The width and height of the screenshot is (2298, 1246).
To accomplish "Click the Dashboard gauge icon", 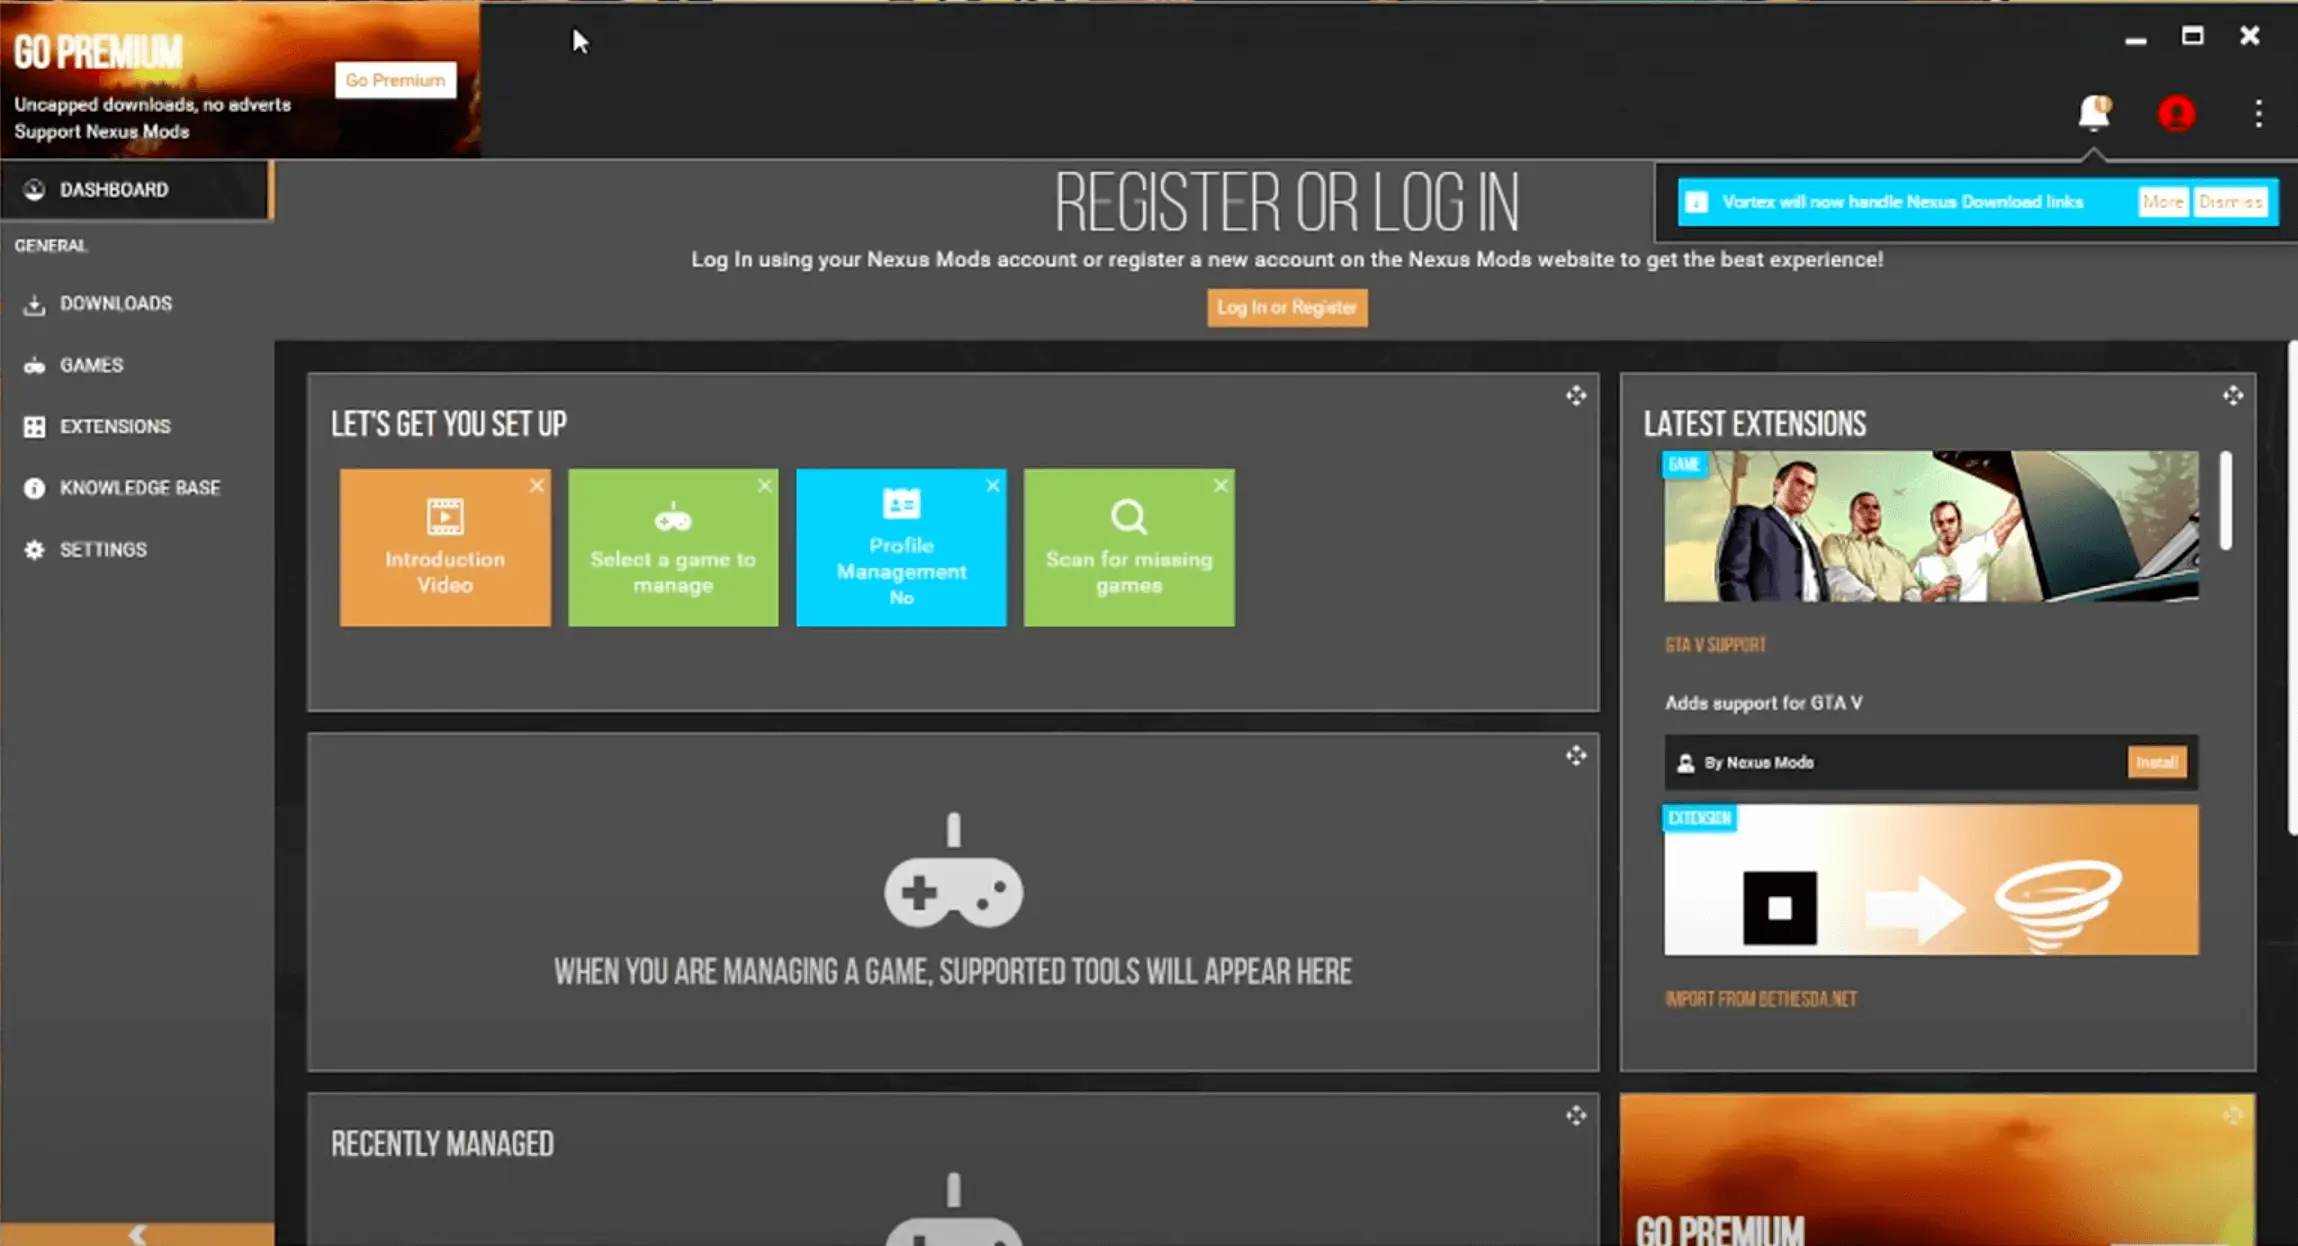I will click(x=34, y=190).
